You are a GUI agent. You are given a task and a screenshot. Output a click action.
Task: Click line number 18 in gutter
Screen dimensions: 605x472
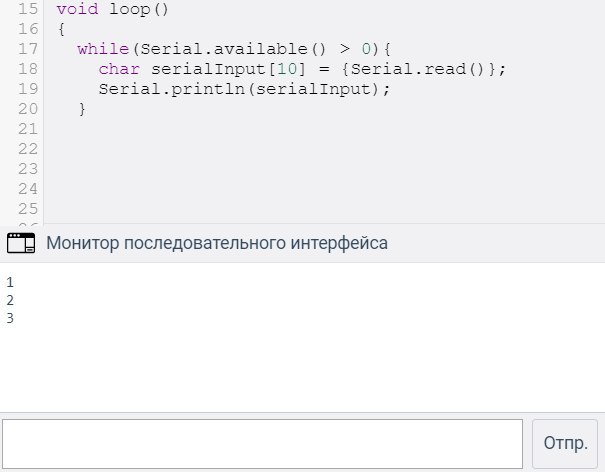coord(28,69)
